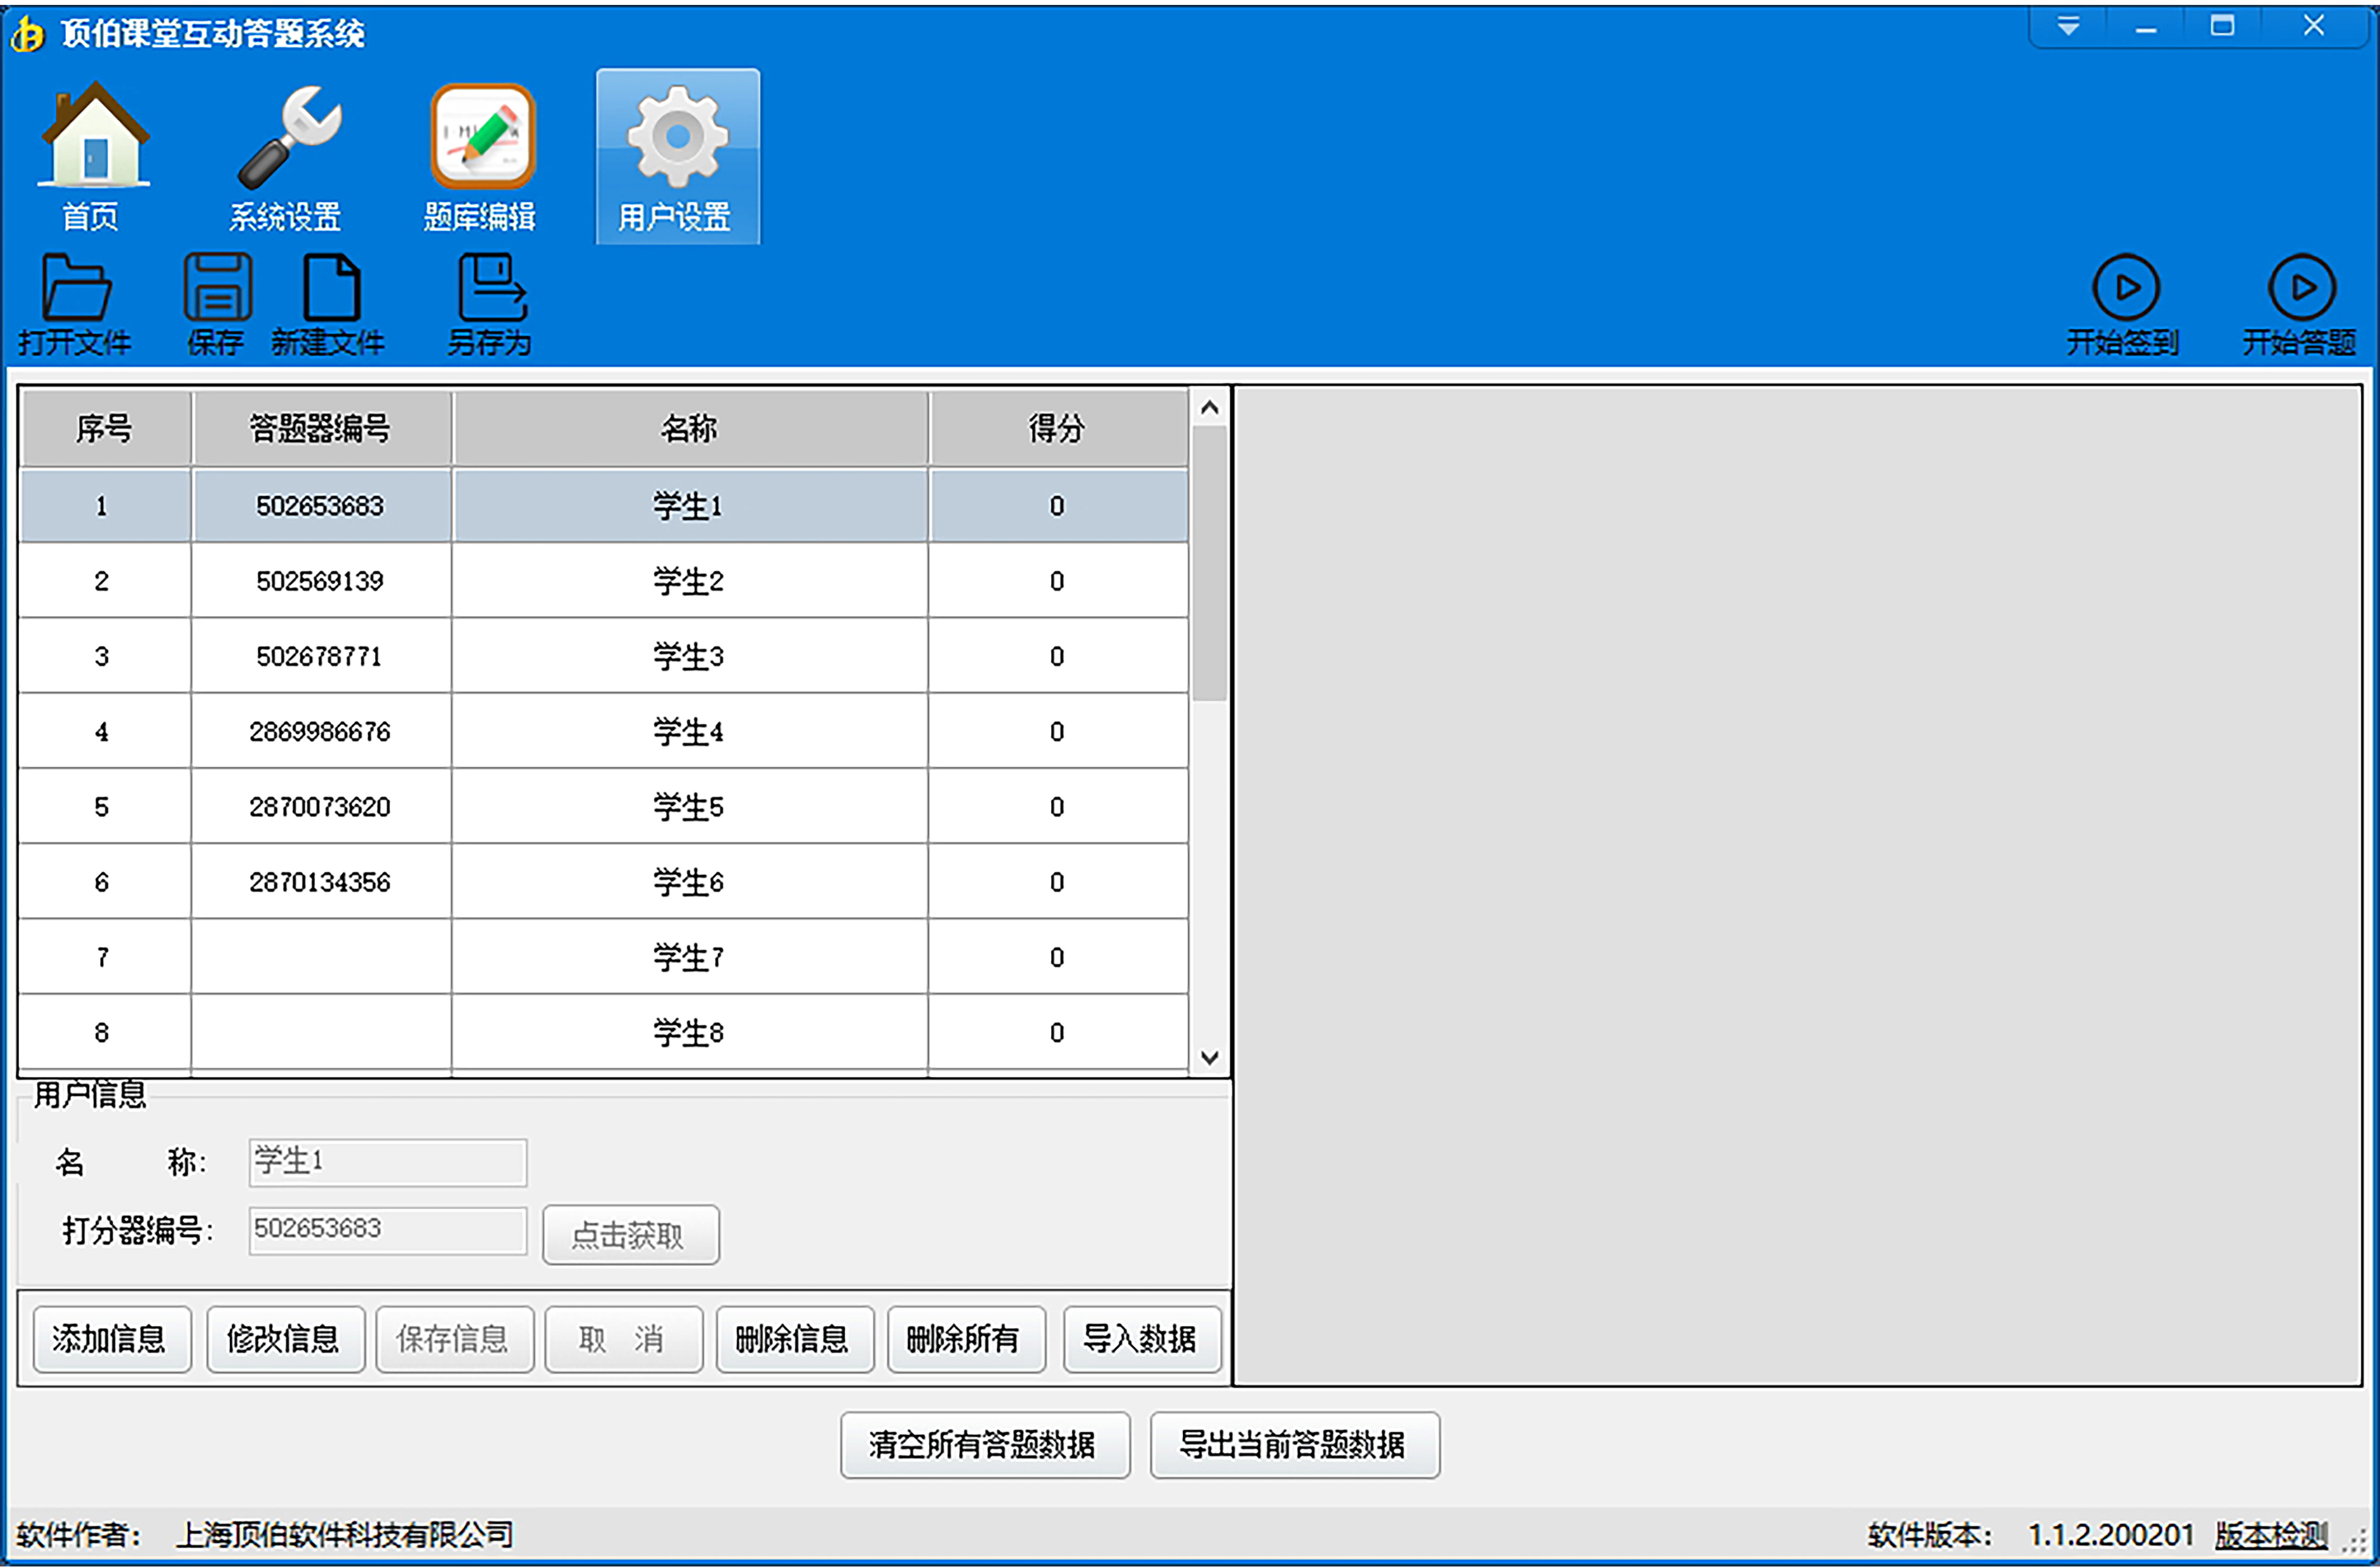Select the row named 学生8
This screenshot has height=1567, width=2380.
[604, 1032]
